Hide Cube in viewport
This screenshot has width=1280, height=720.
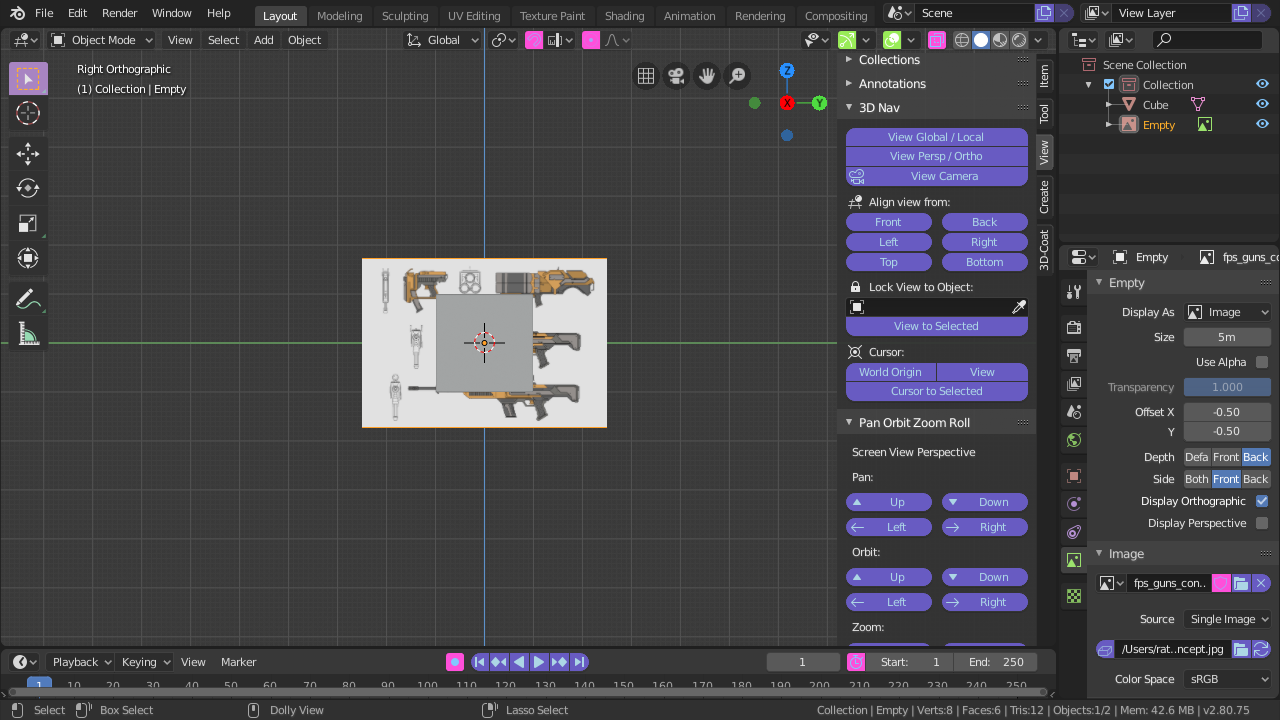click(1262, 104)
